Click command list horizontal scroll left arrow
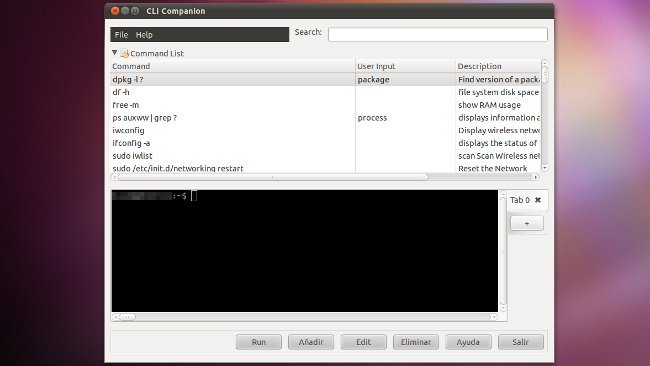 114,177
